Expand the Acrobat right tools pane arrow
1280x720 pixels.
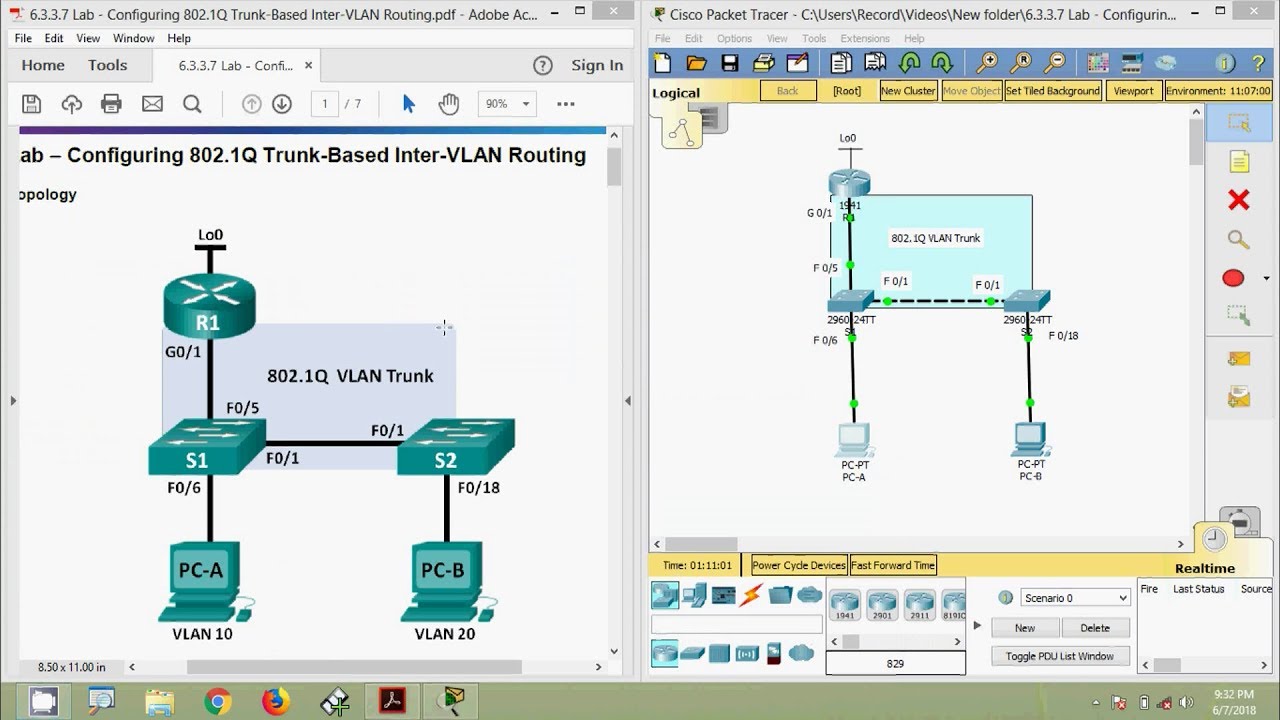[628, 401]
